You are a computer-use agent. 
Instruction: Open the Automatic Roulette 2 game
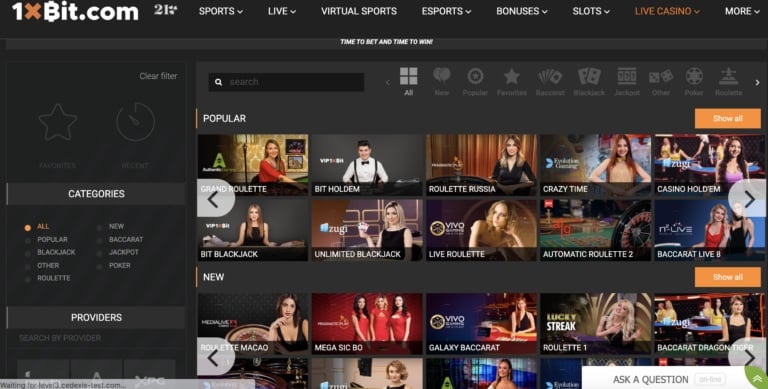click(x=596, y=230)
